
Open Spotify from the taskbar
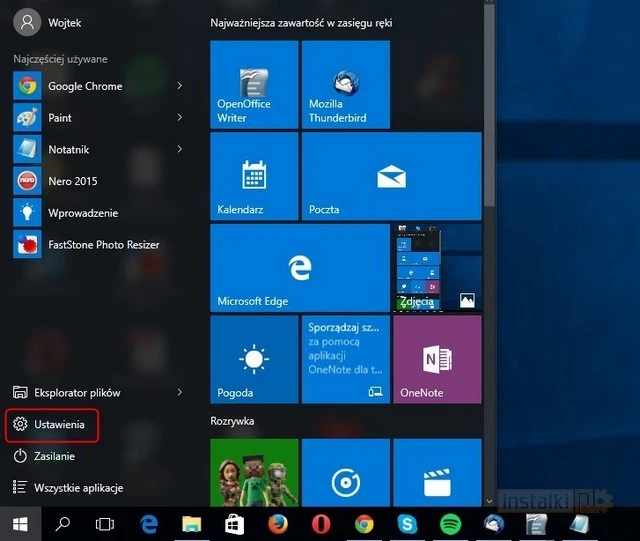tap(450, 523)
